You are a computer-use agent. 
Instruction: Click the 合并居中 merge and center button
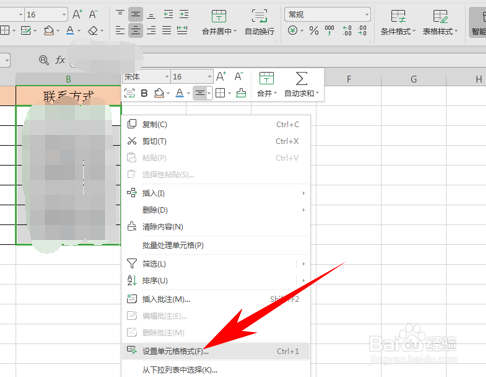219,22
